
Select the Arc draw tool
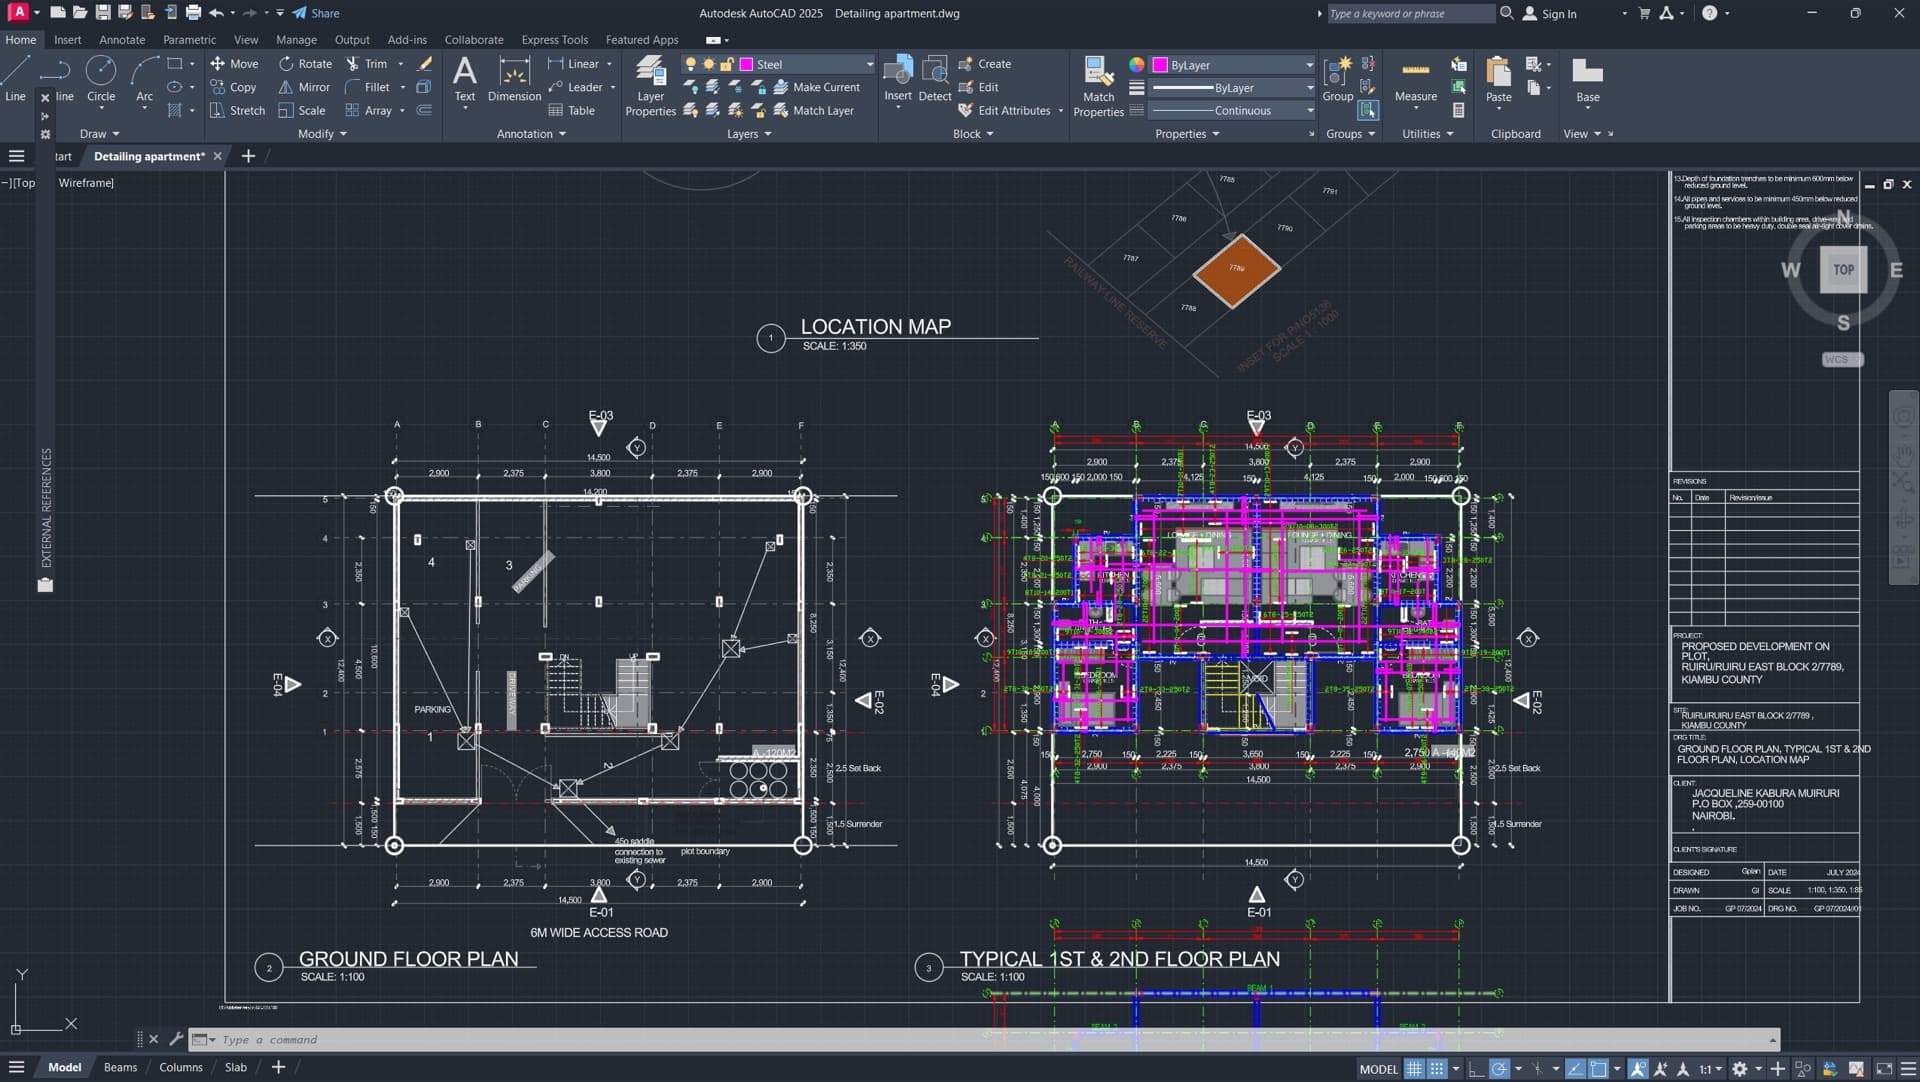144,78
